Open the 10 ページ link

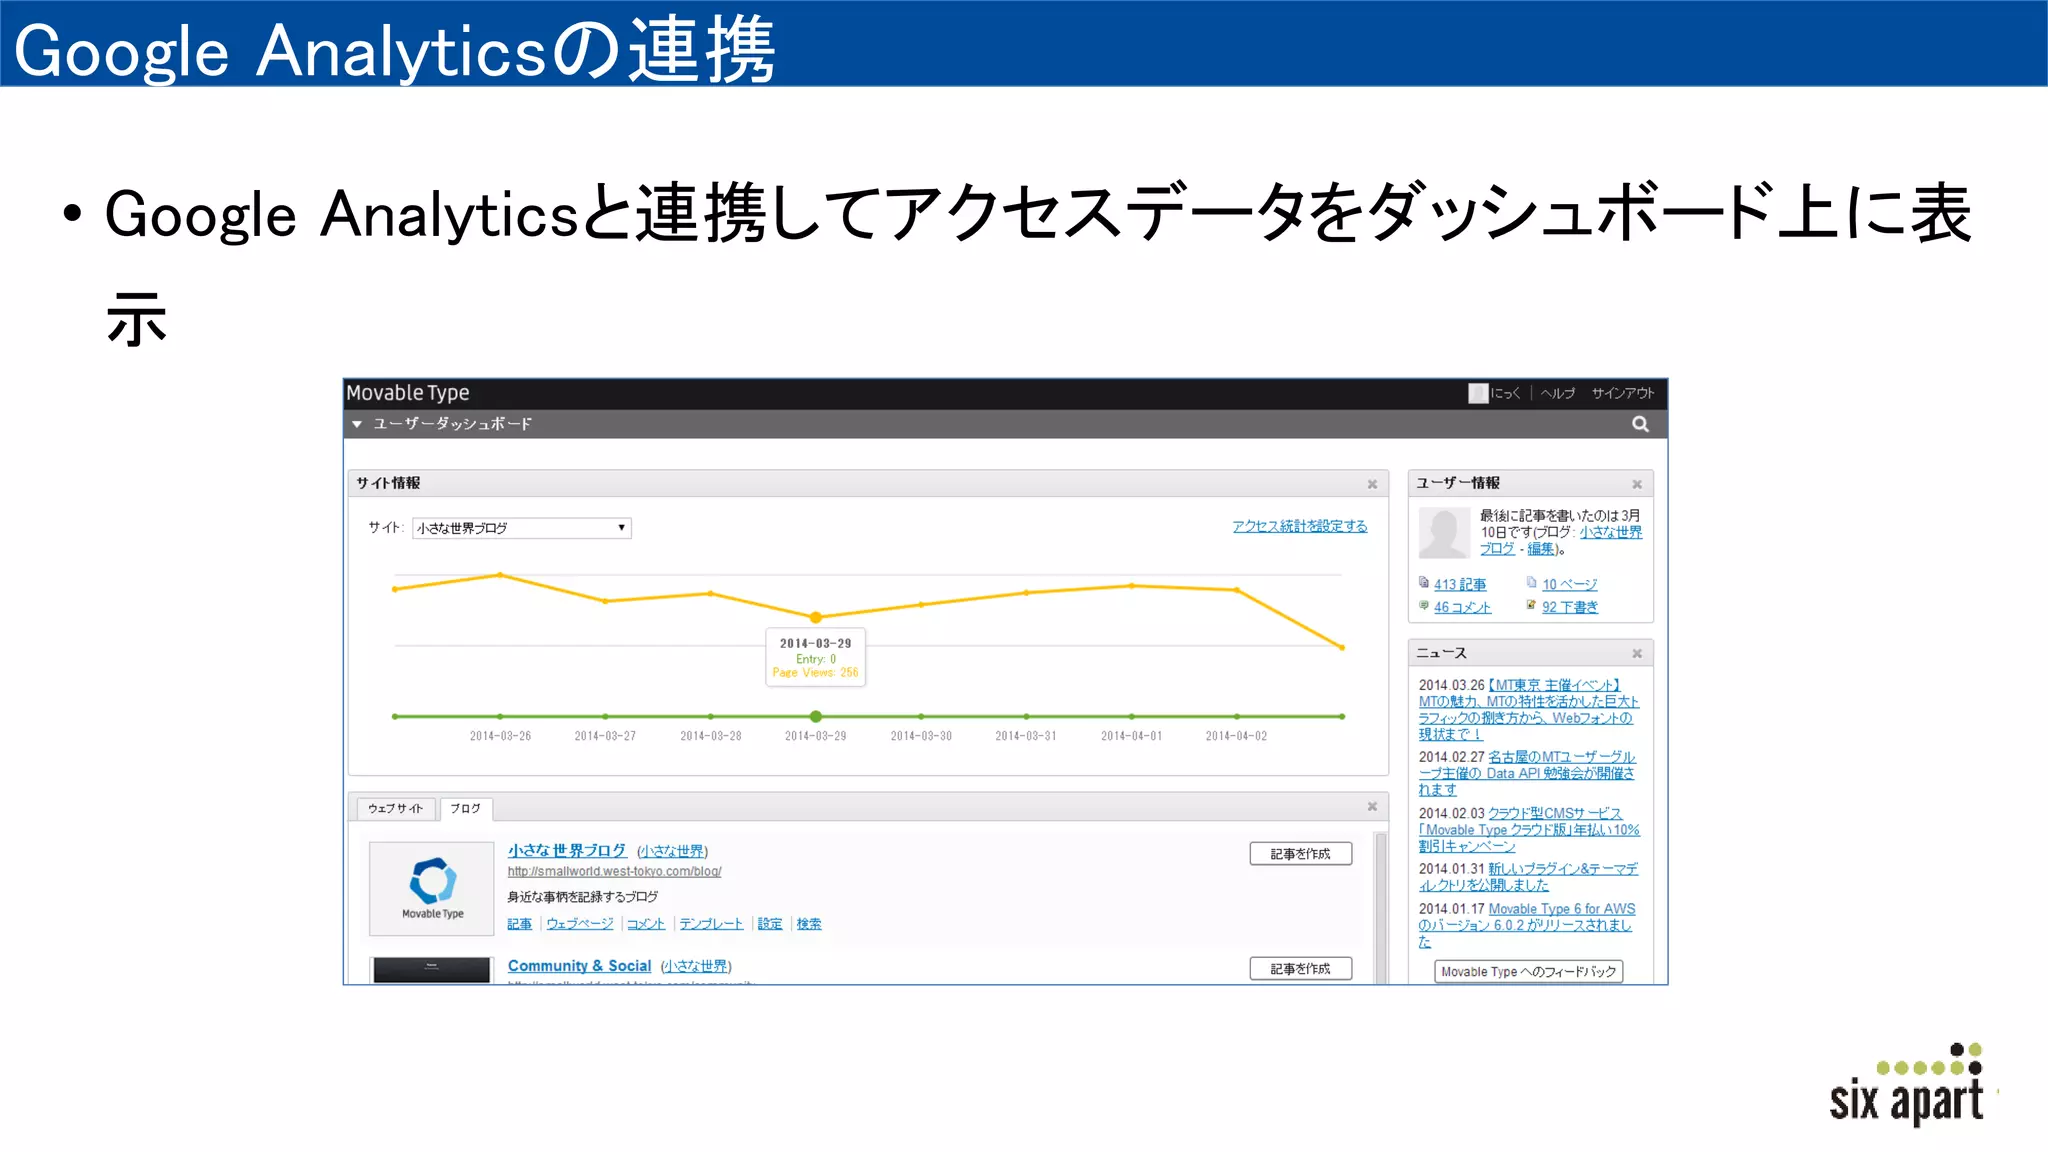[x=1569, y=585]
